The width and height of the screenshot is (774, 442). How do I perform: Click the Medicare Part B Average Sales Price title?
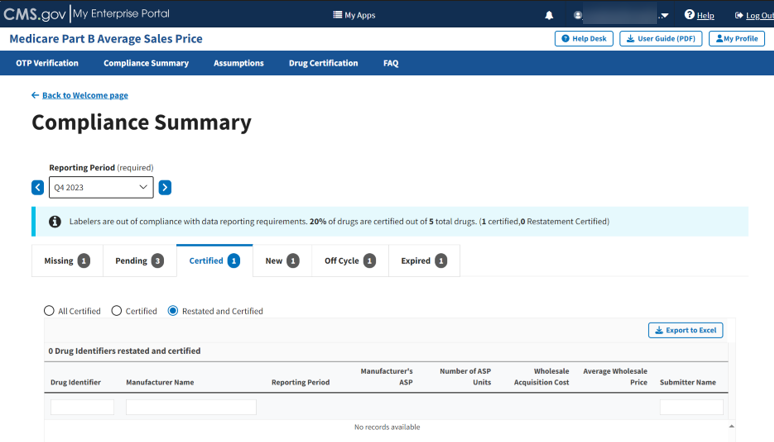pos(106,39)
